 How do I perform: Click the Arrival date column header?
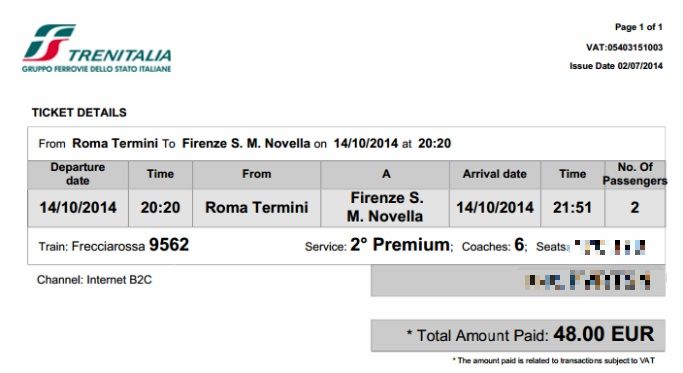(x=495, y=174)
